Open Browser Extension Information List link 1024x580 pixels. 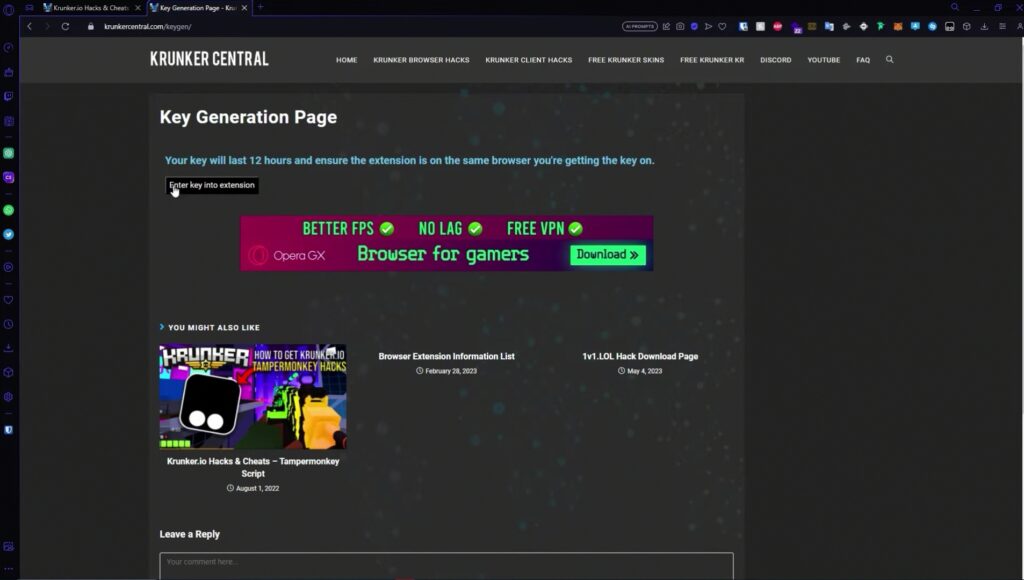click(x=447, y=356)
